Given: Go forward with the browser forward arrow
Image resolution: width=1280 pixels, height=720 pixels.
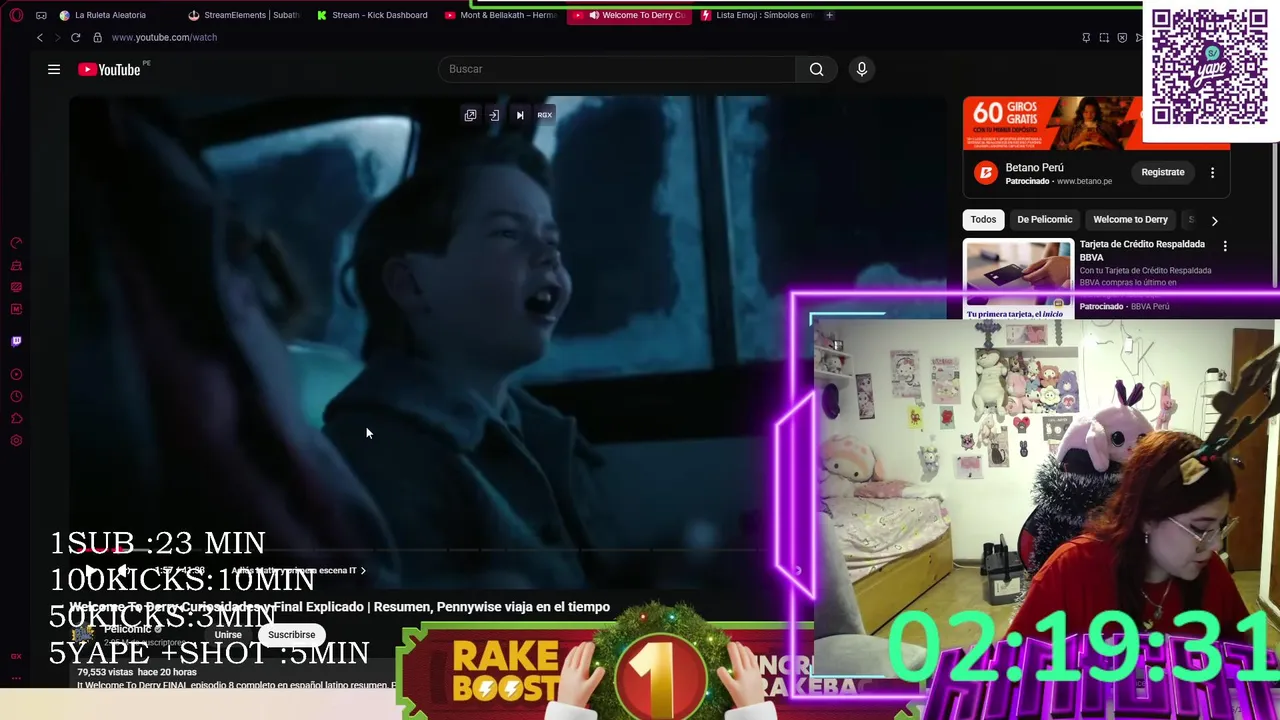Looking at the screenshot, I should pyautogui.click(x=57, y=37).
